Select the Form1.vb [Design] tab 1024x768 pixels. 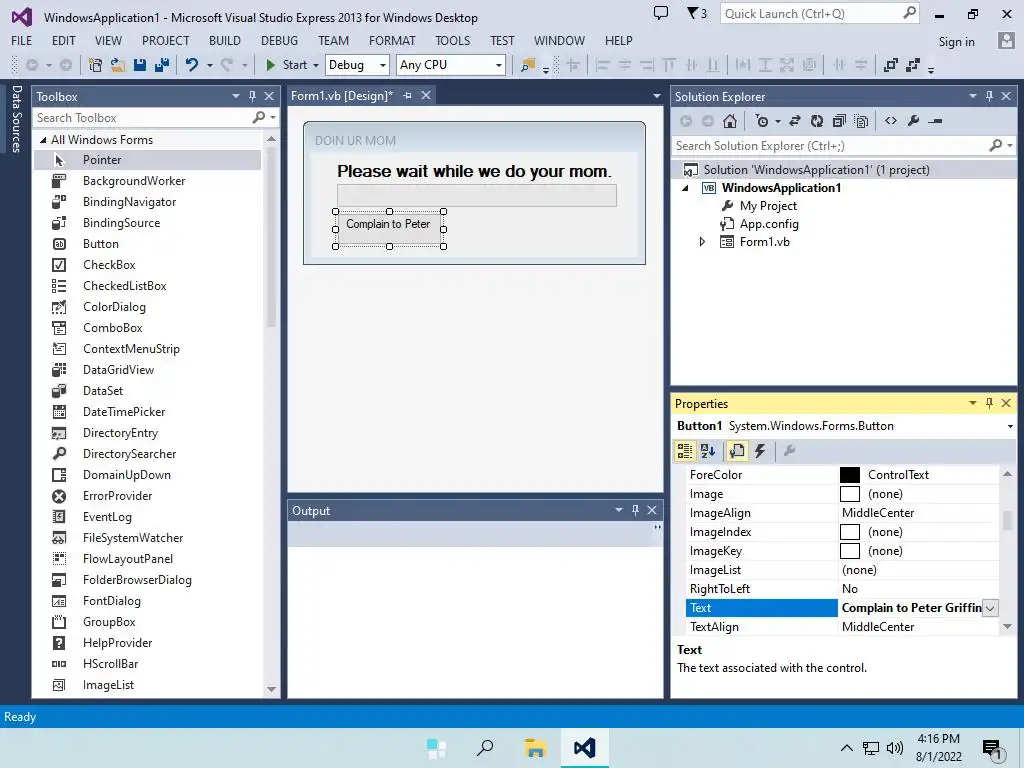(x=342, y=96)
